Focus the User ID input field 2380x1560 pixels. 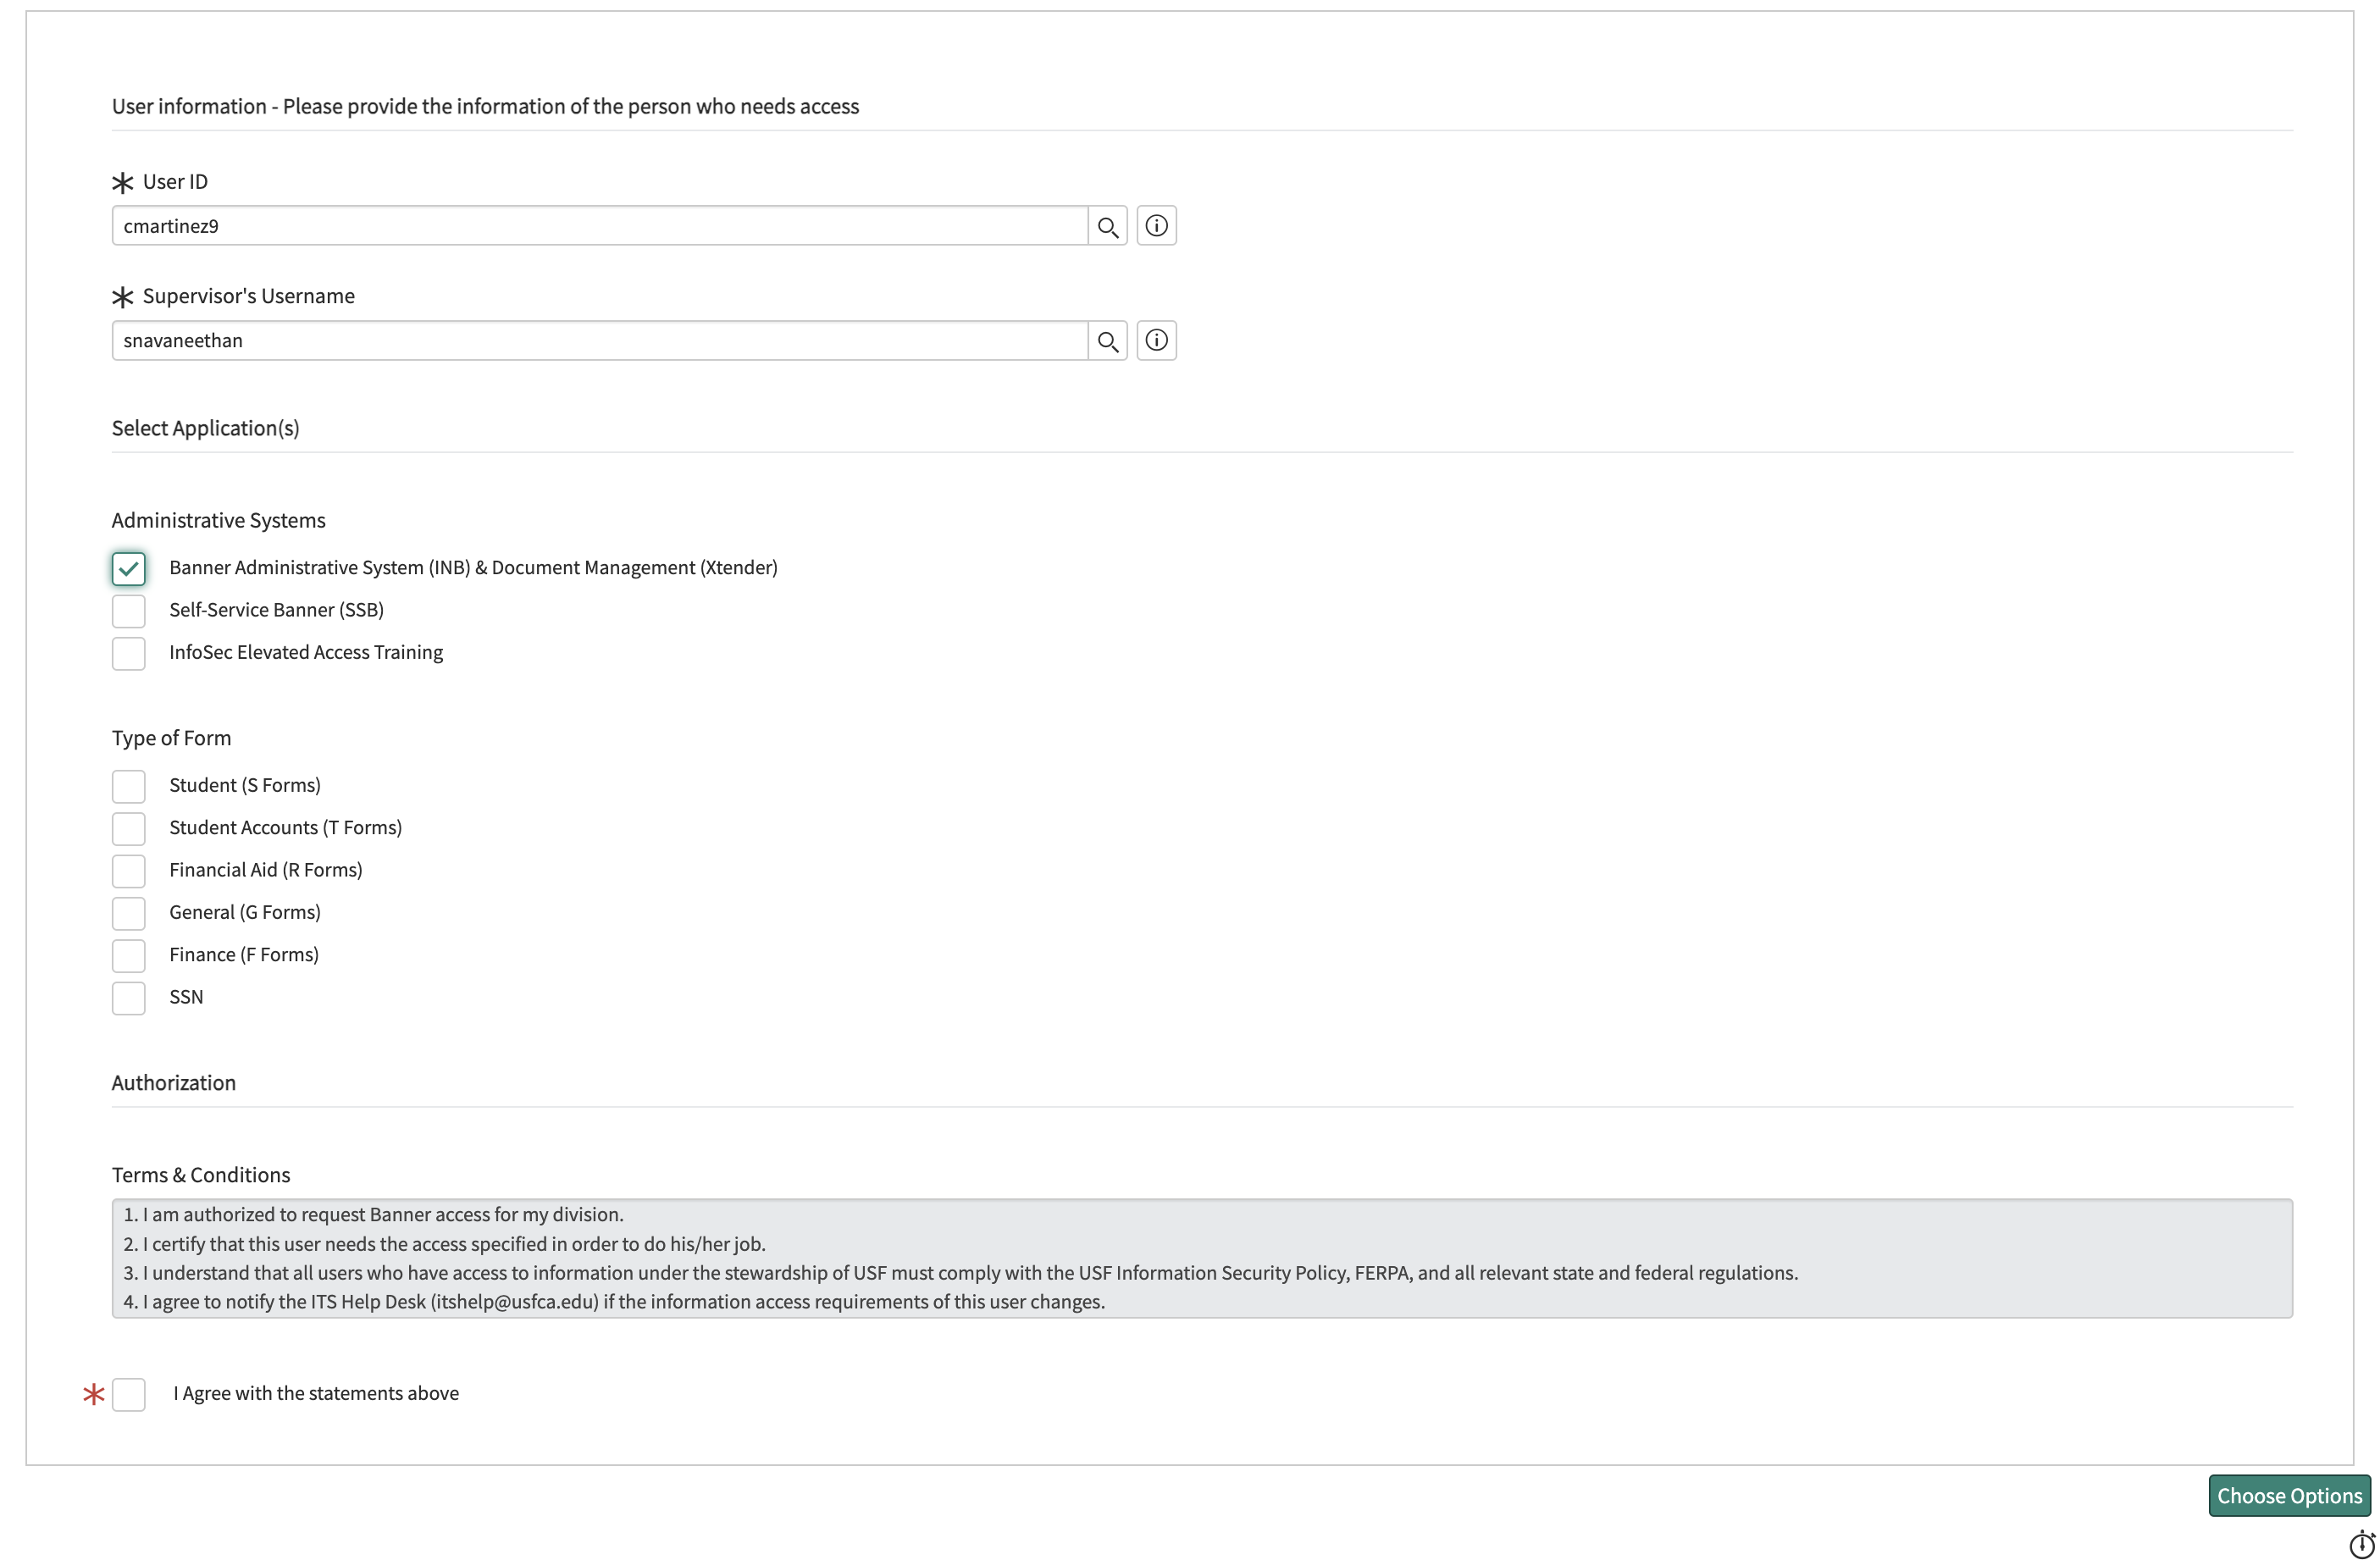tap(600, 226)
